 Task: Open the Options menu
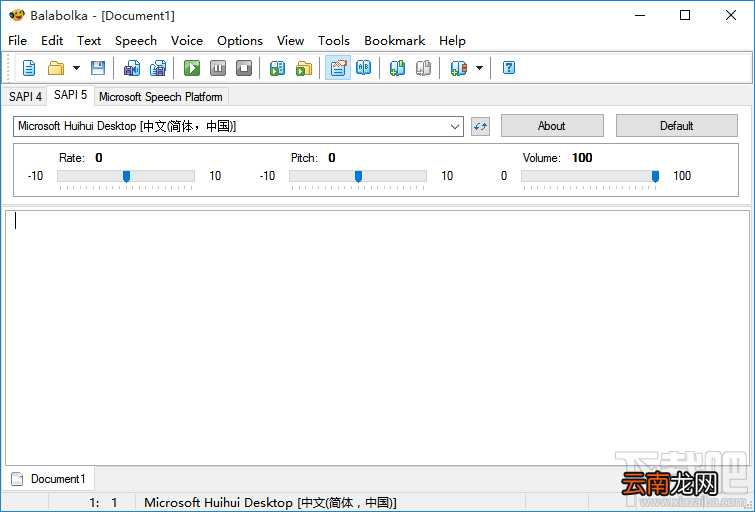pyautogui.click(x=240, y=41)
